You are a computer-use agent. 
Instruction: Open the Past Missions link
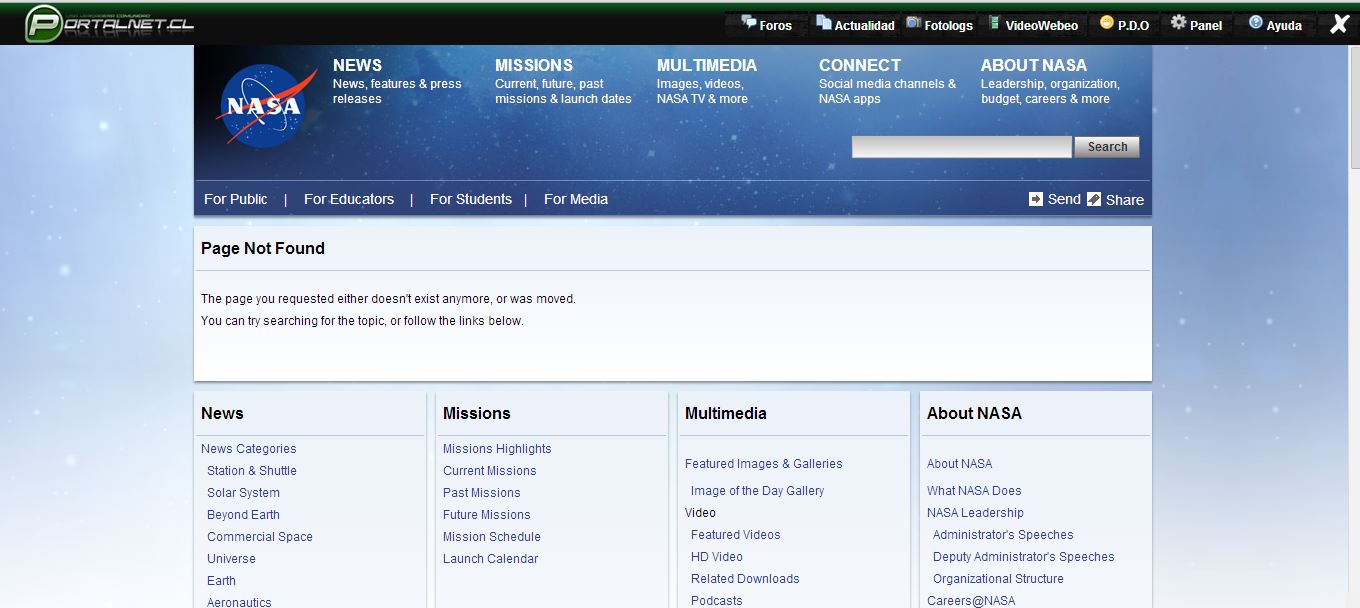coord(482,493)
